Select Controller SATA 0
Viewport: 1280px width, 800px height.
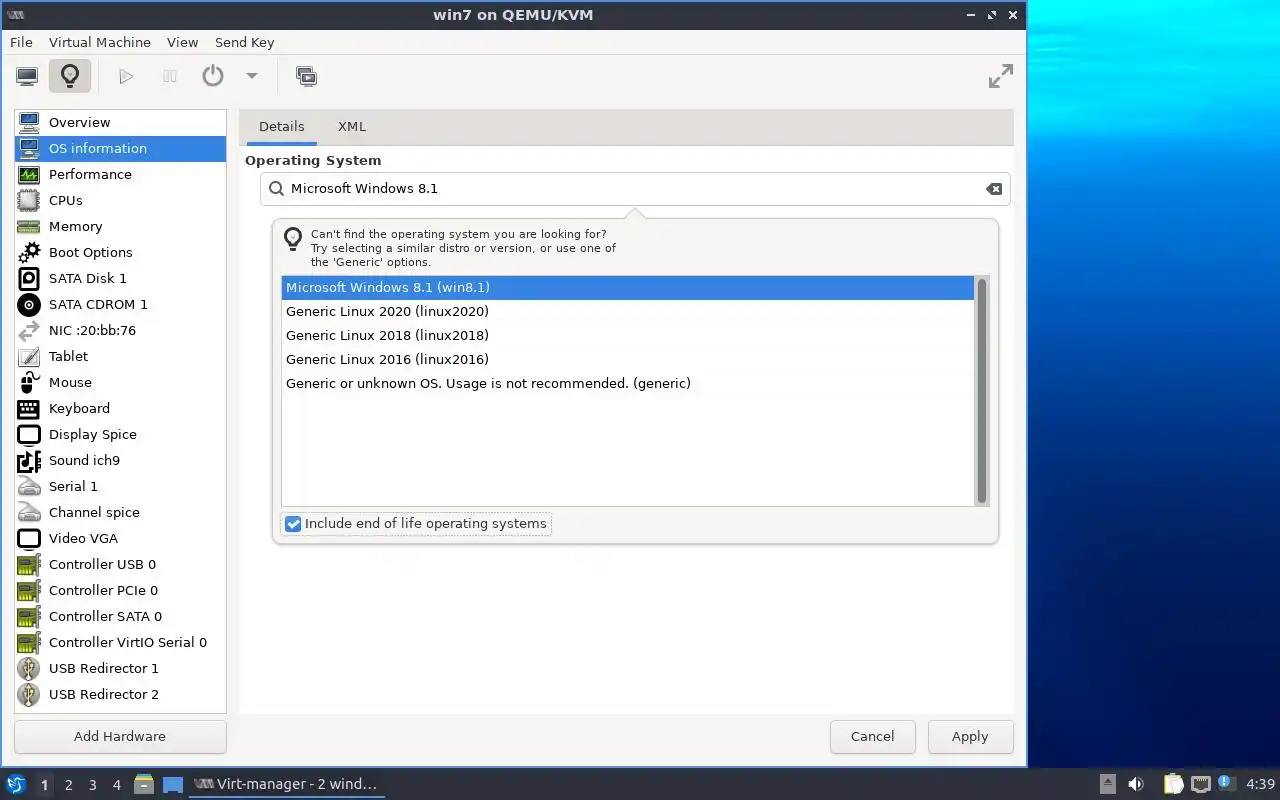click(x=120, y=616)
